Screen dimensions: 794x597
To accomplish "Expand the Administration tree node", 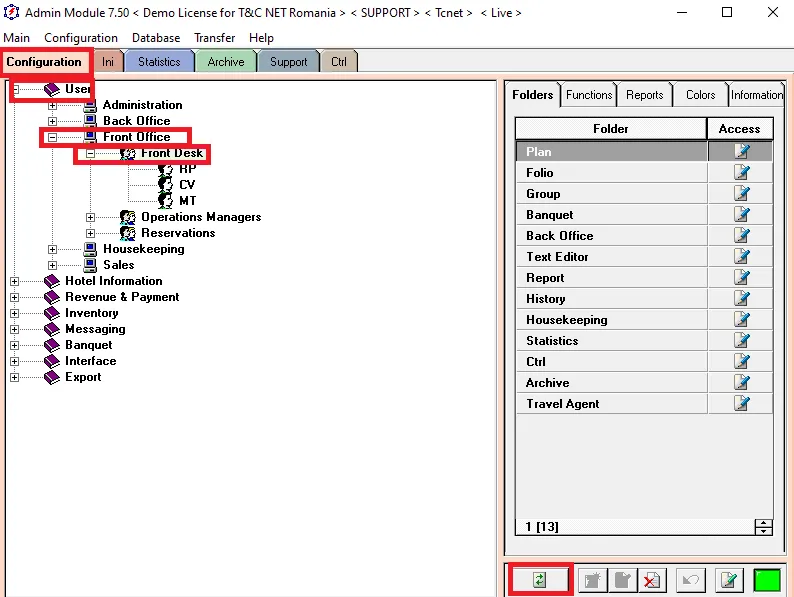I will 52,106.
